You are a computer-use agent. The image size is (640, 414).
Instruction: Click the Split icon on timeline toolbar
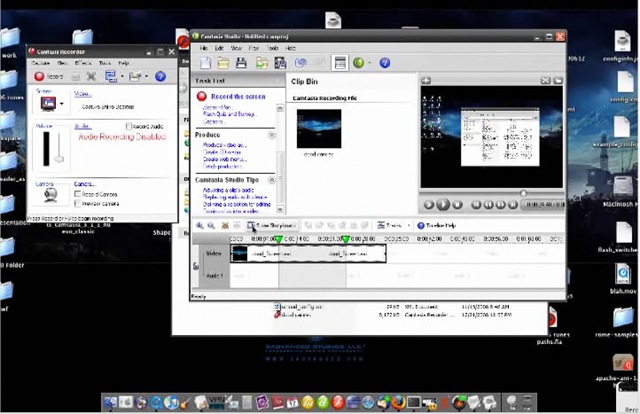[x=236, y=225]
